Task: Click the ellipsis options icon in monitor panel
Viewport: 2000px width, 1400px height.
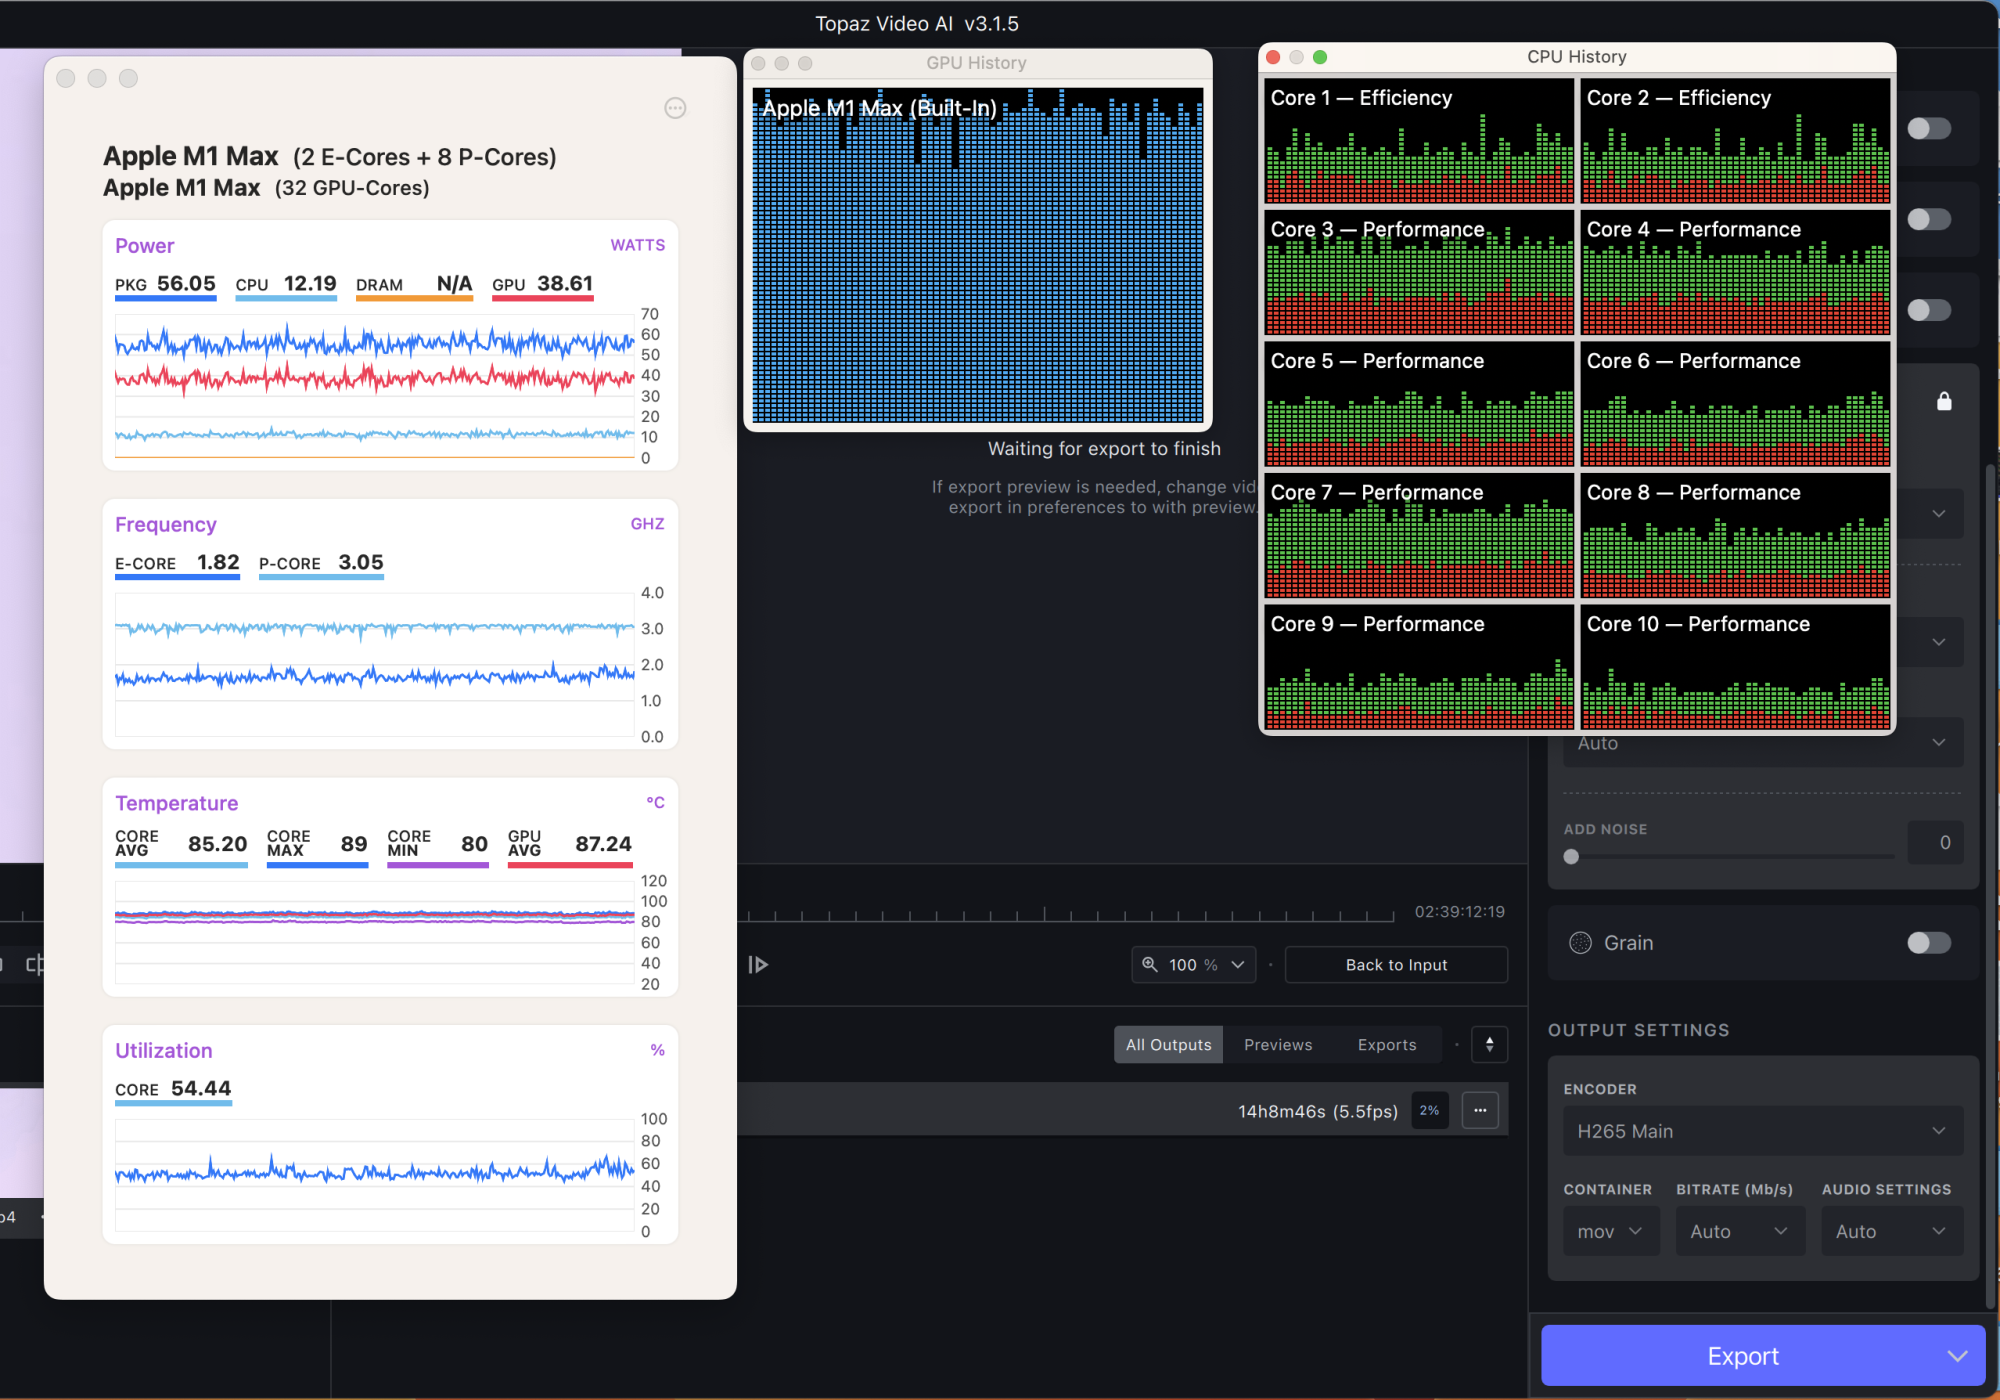Action: coord(675,108)
